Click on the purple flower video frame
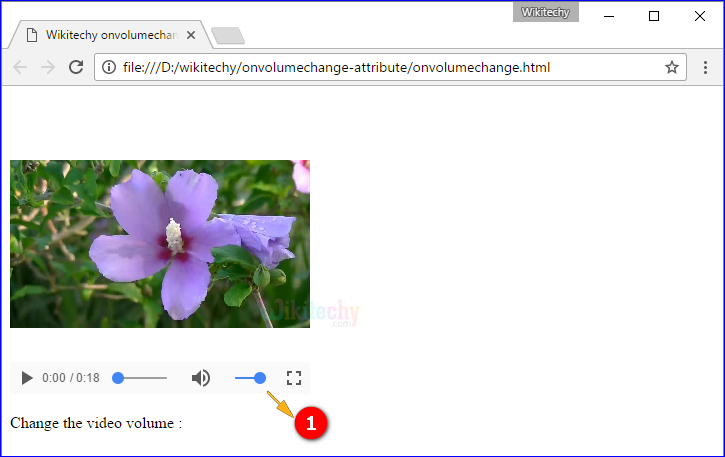Image resolution: width=725 pixels, height=457 pixels. click(160, 243)
